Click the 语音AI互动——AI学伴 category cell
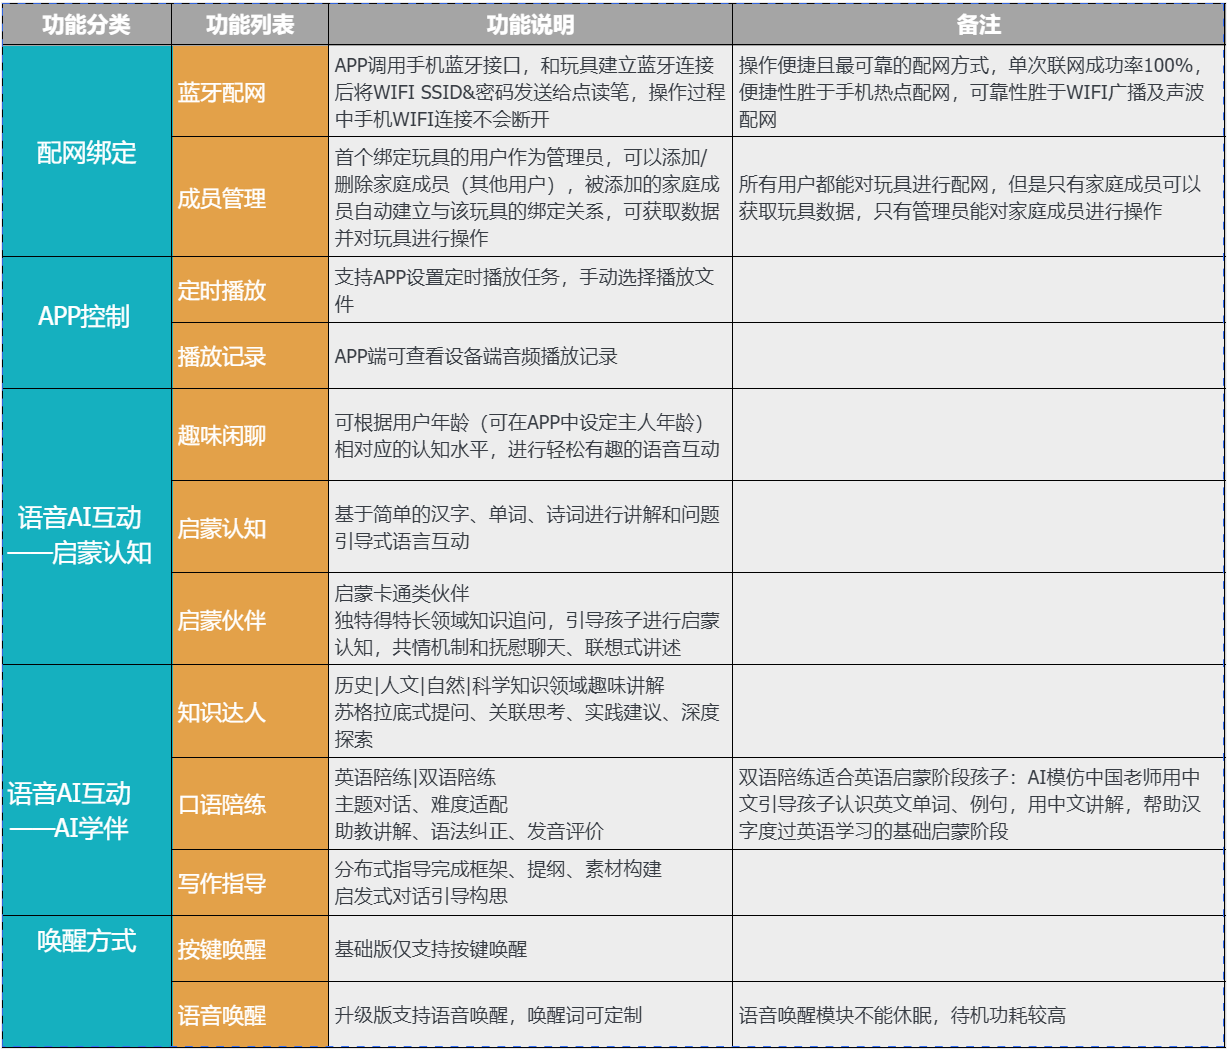Image resolution: width=1229 pixels, height=1050 pixels. [87, 790]
